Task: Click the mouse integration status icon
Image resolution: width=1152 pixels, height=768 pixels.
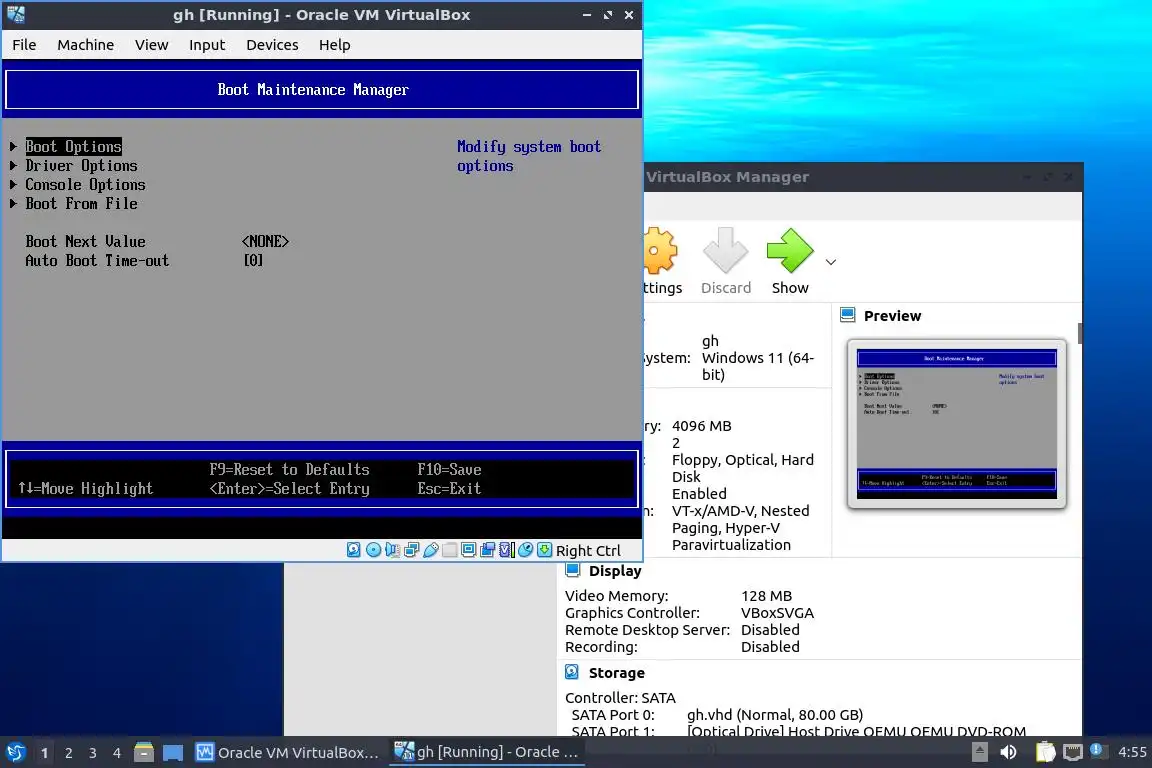Action: pos(525,550)
